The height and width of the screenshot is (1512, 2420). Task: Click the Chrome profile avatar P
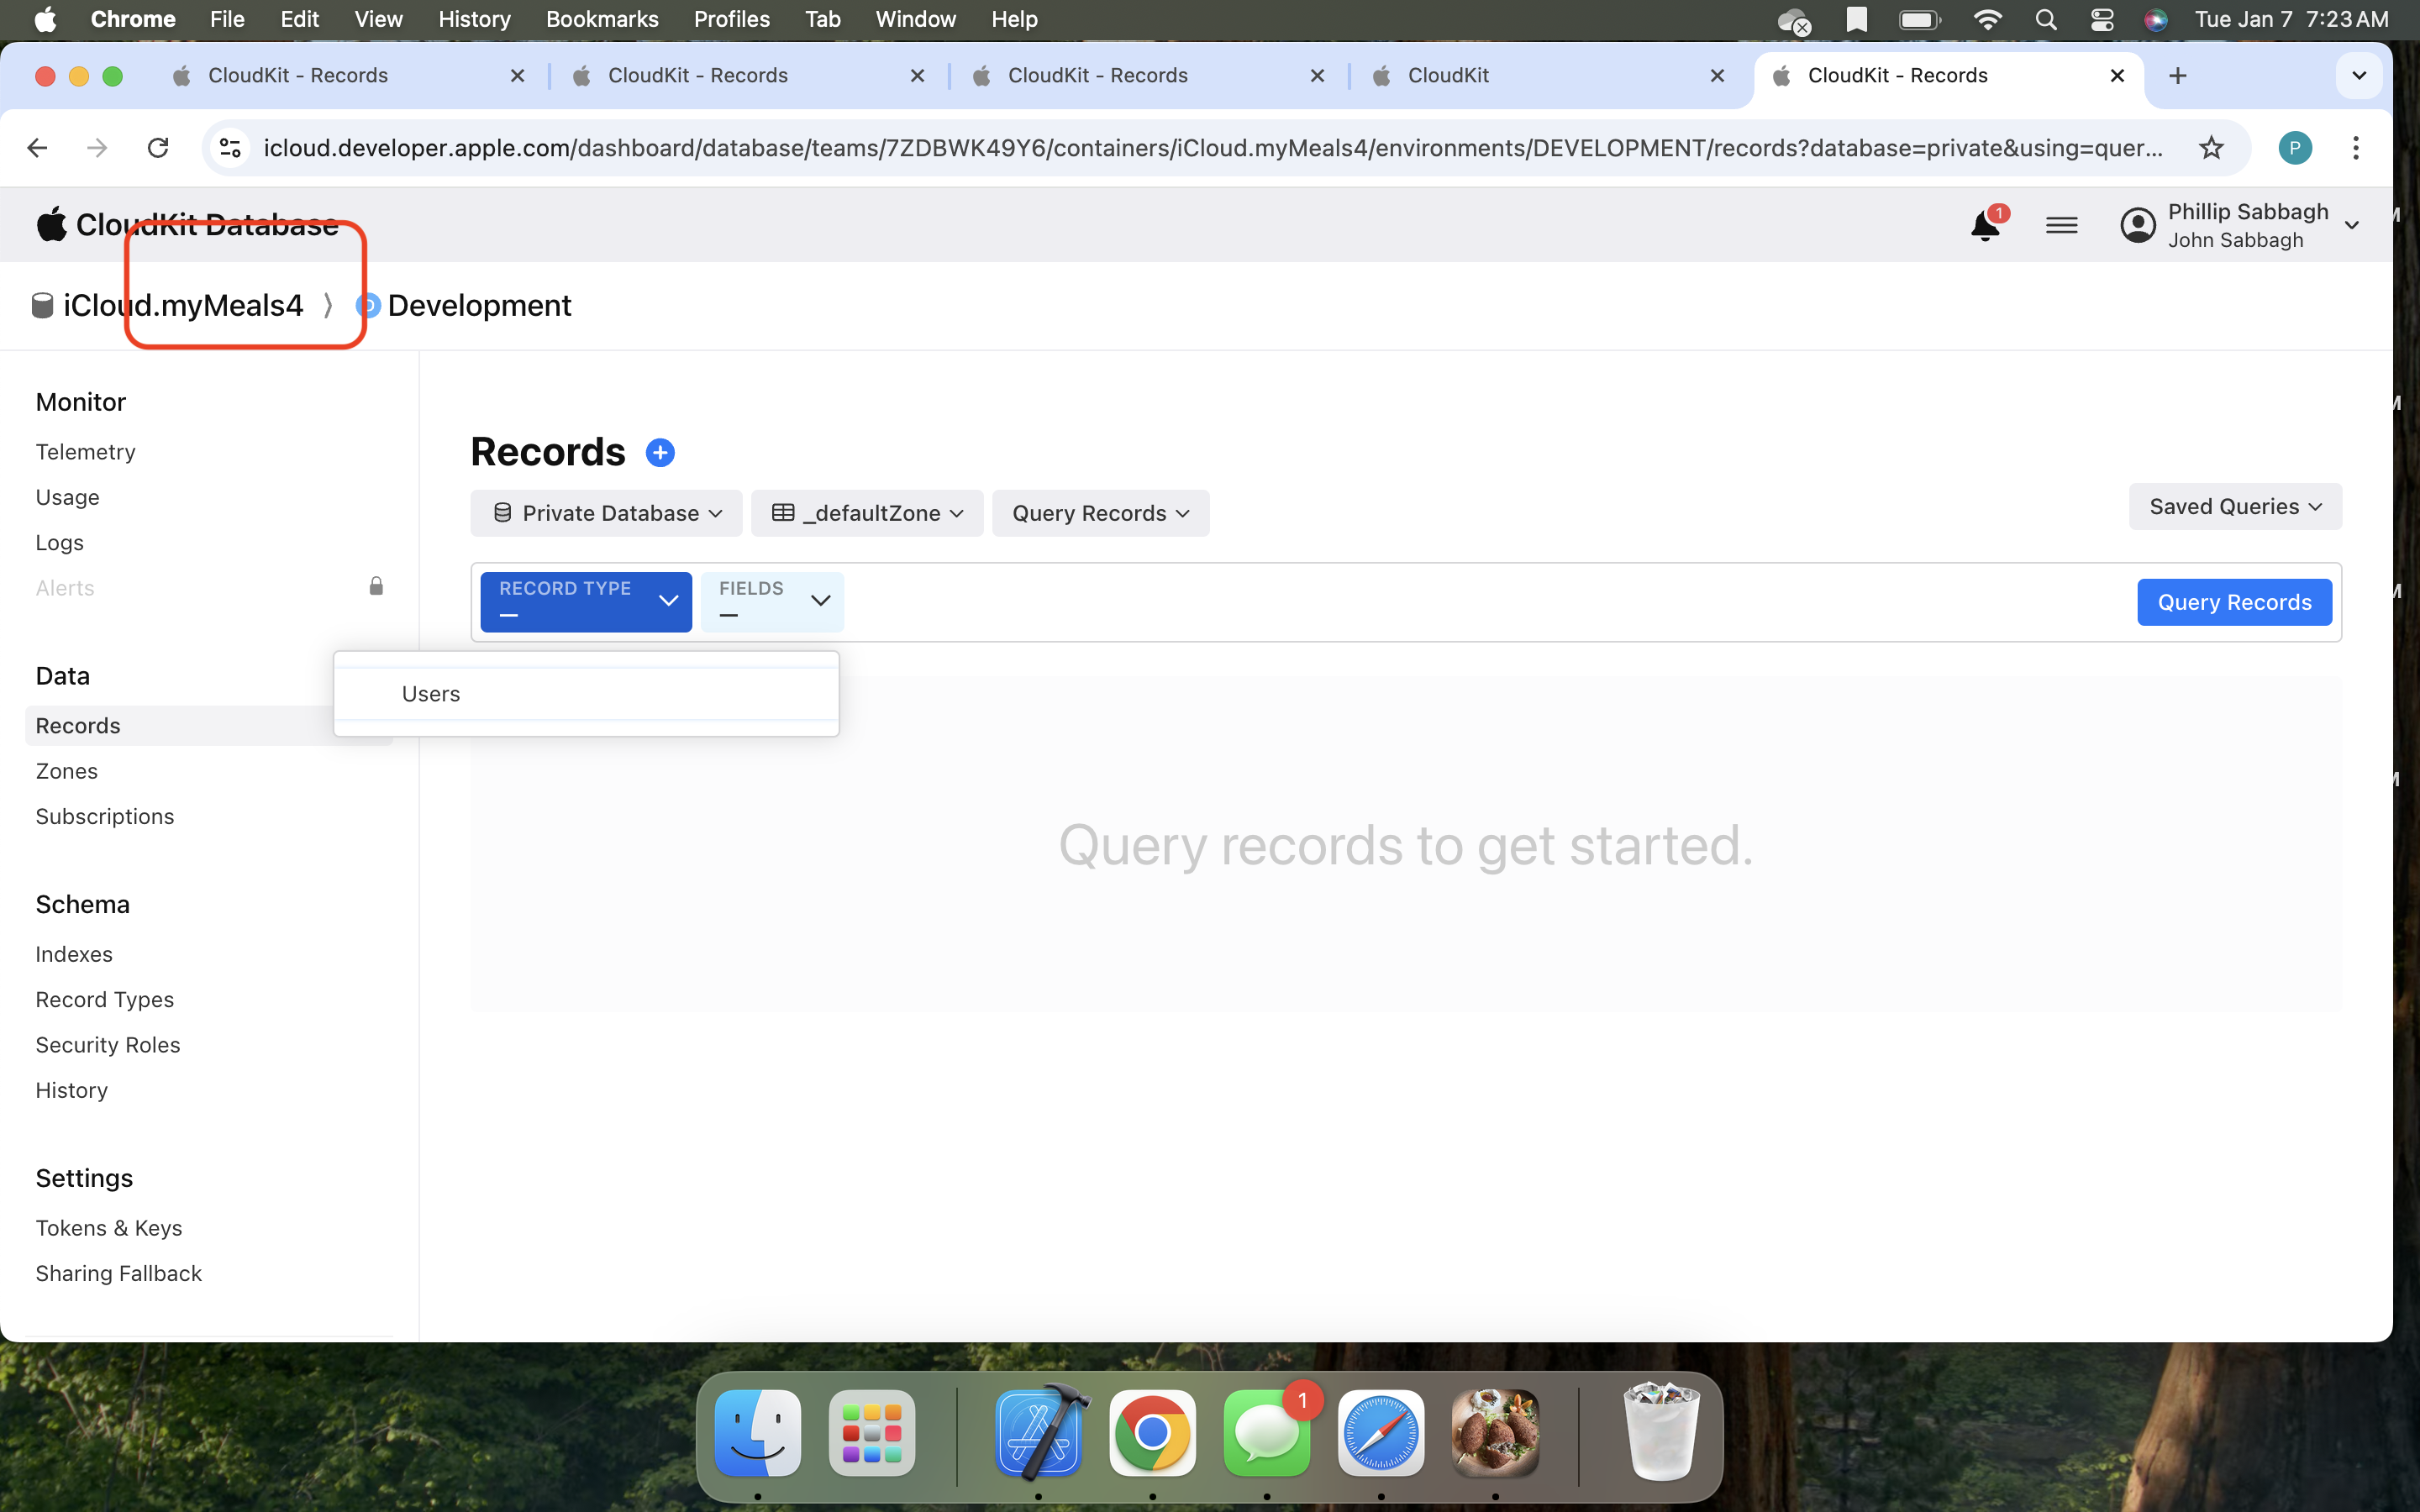click(x=2295, y=148)
